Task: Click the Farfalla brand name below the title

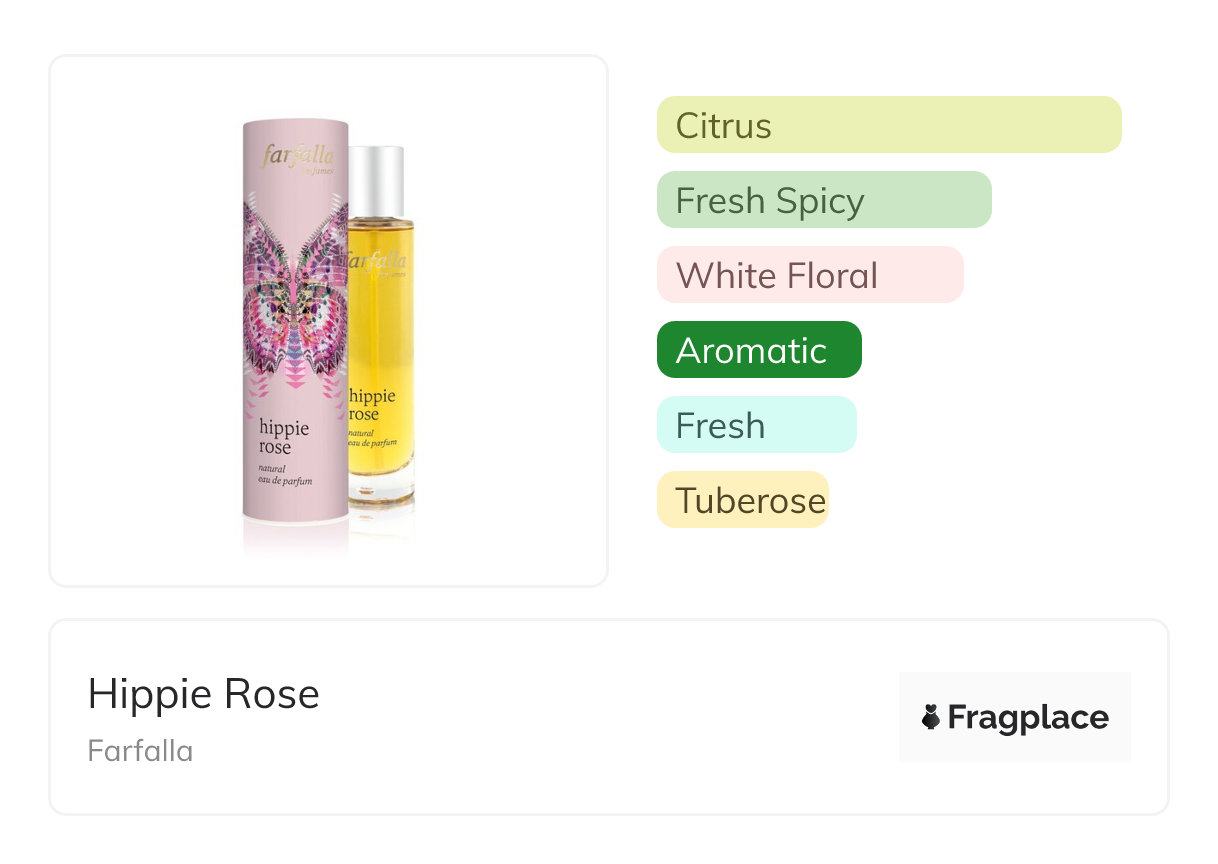Action: (x=140, y=751)
